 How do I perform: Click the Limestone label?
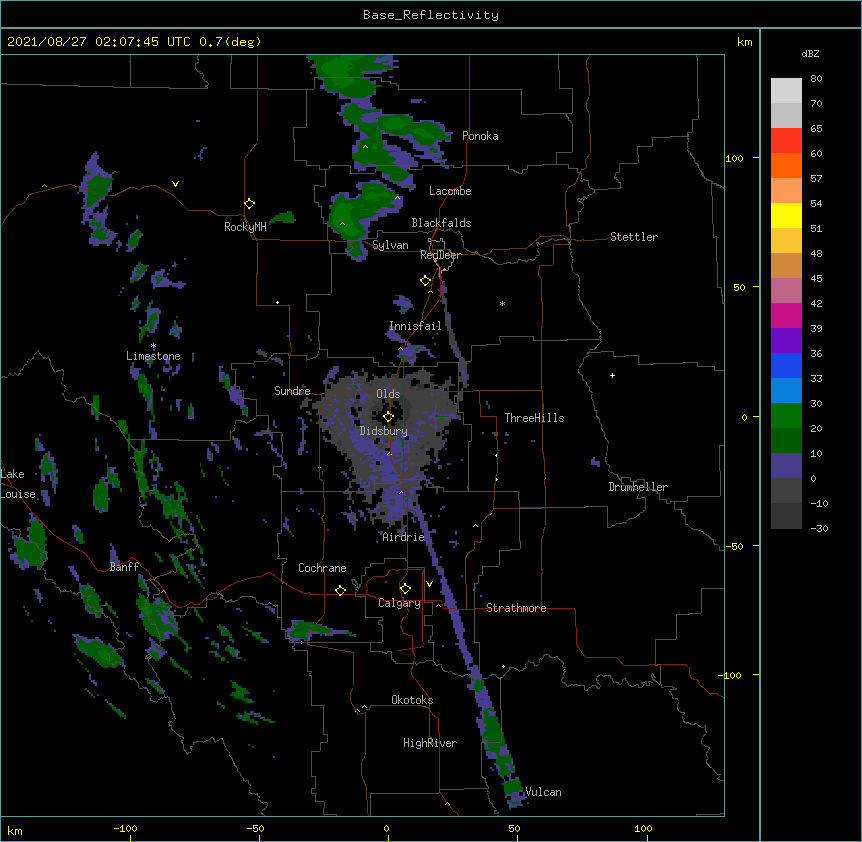[x=153, y=356]
